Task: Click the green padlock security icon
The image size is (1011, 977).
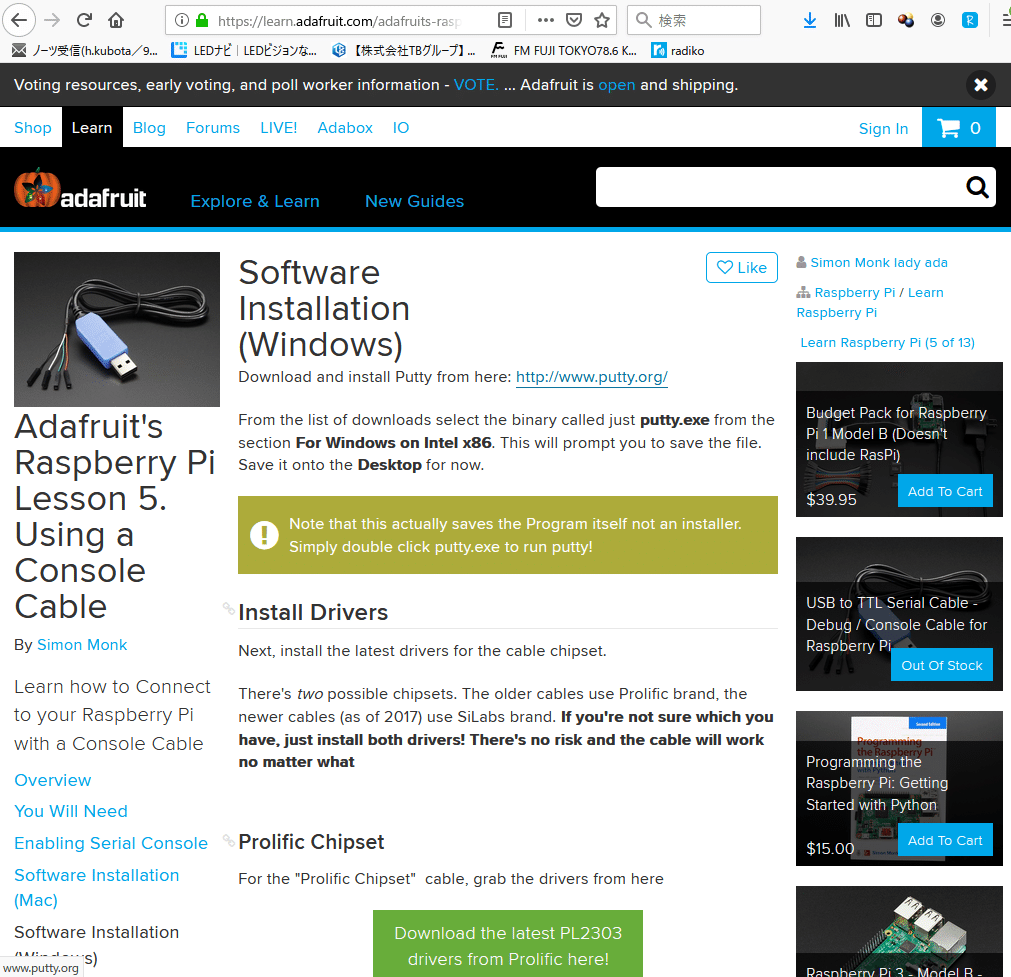Action: pos(202,20)
